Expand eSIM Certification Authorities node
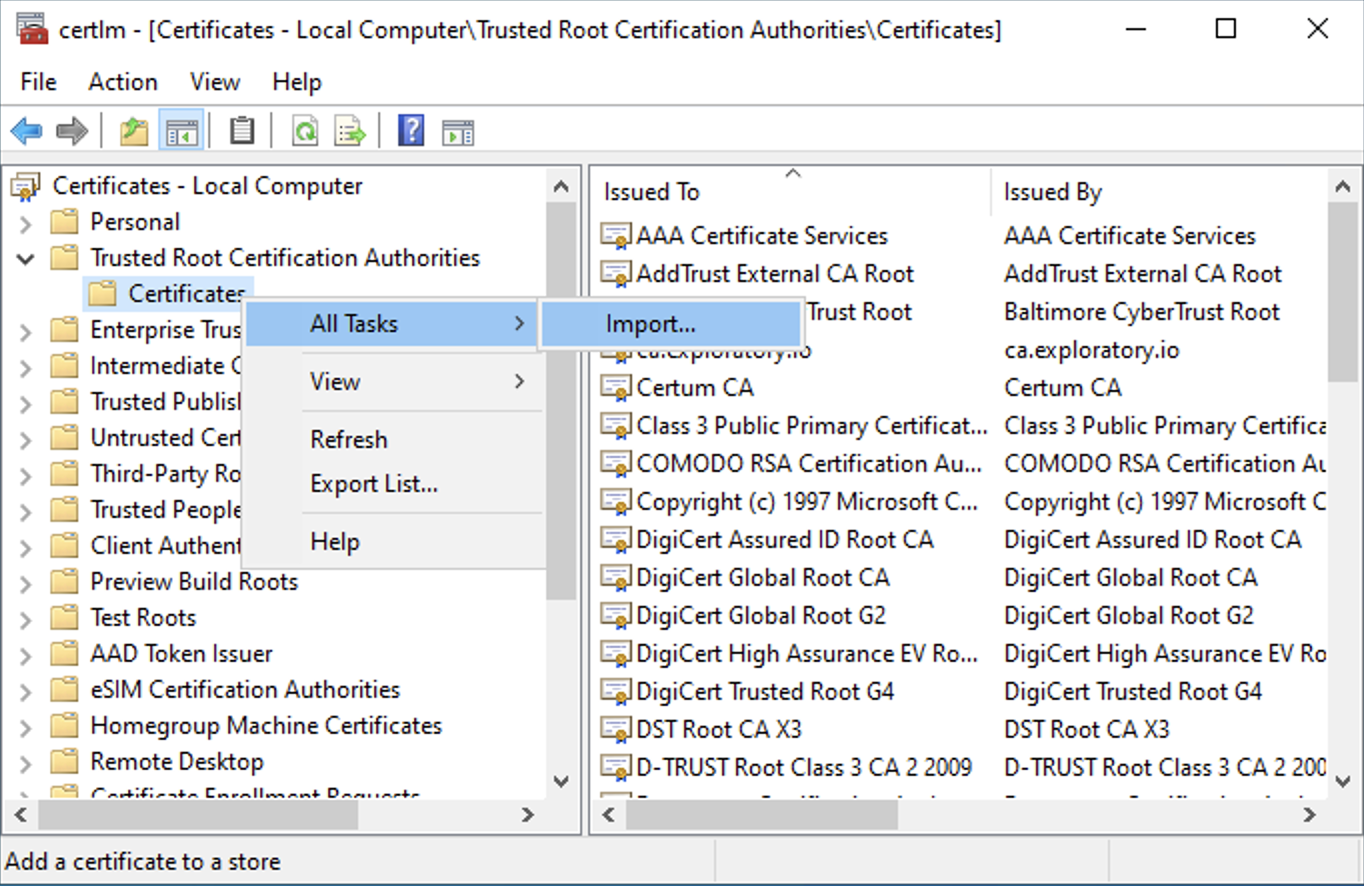This screenshot has width=1364, height=886. 26,690
